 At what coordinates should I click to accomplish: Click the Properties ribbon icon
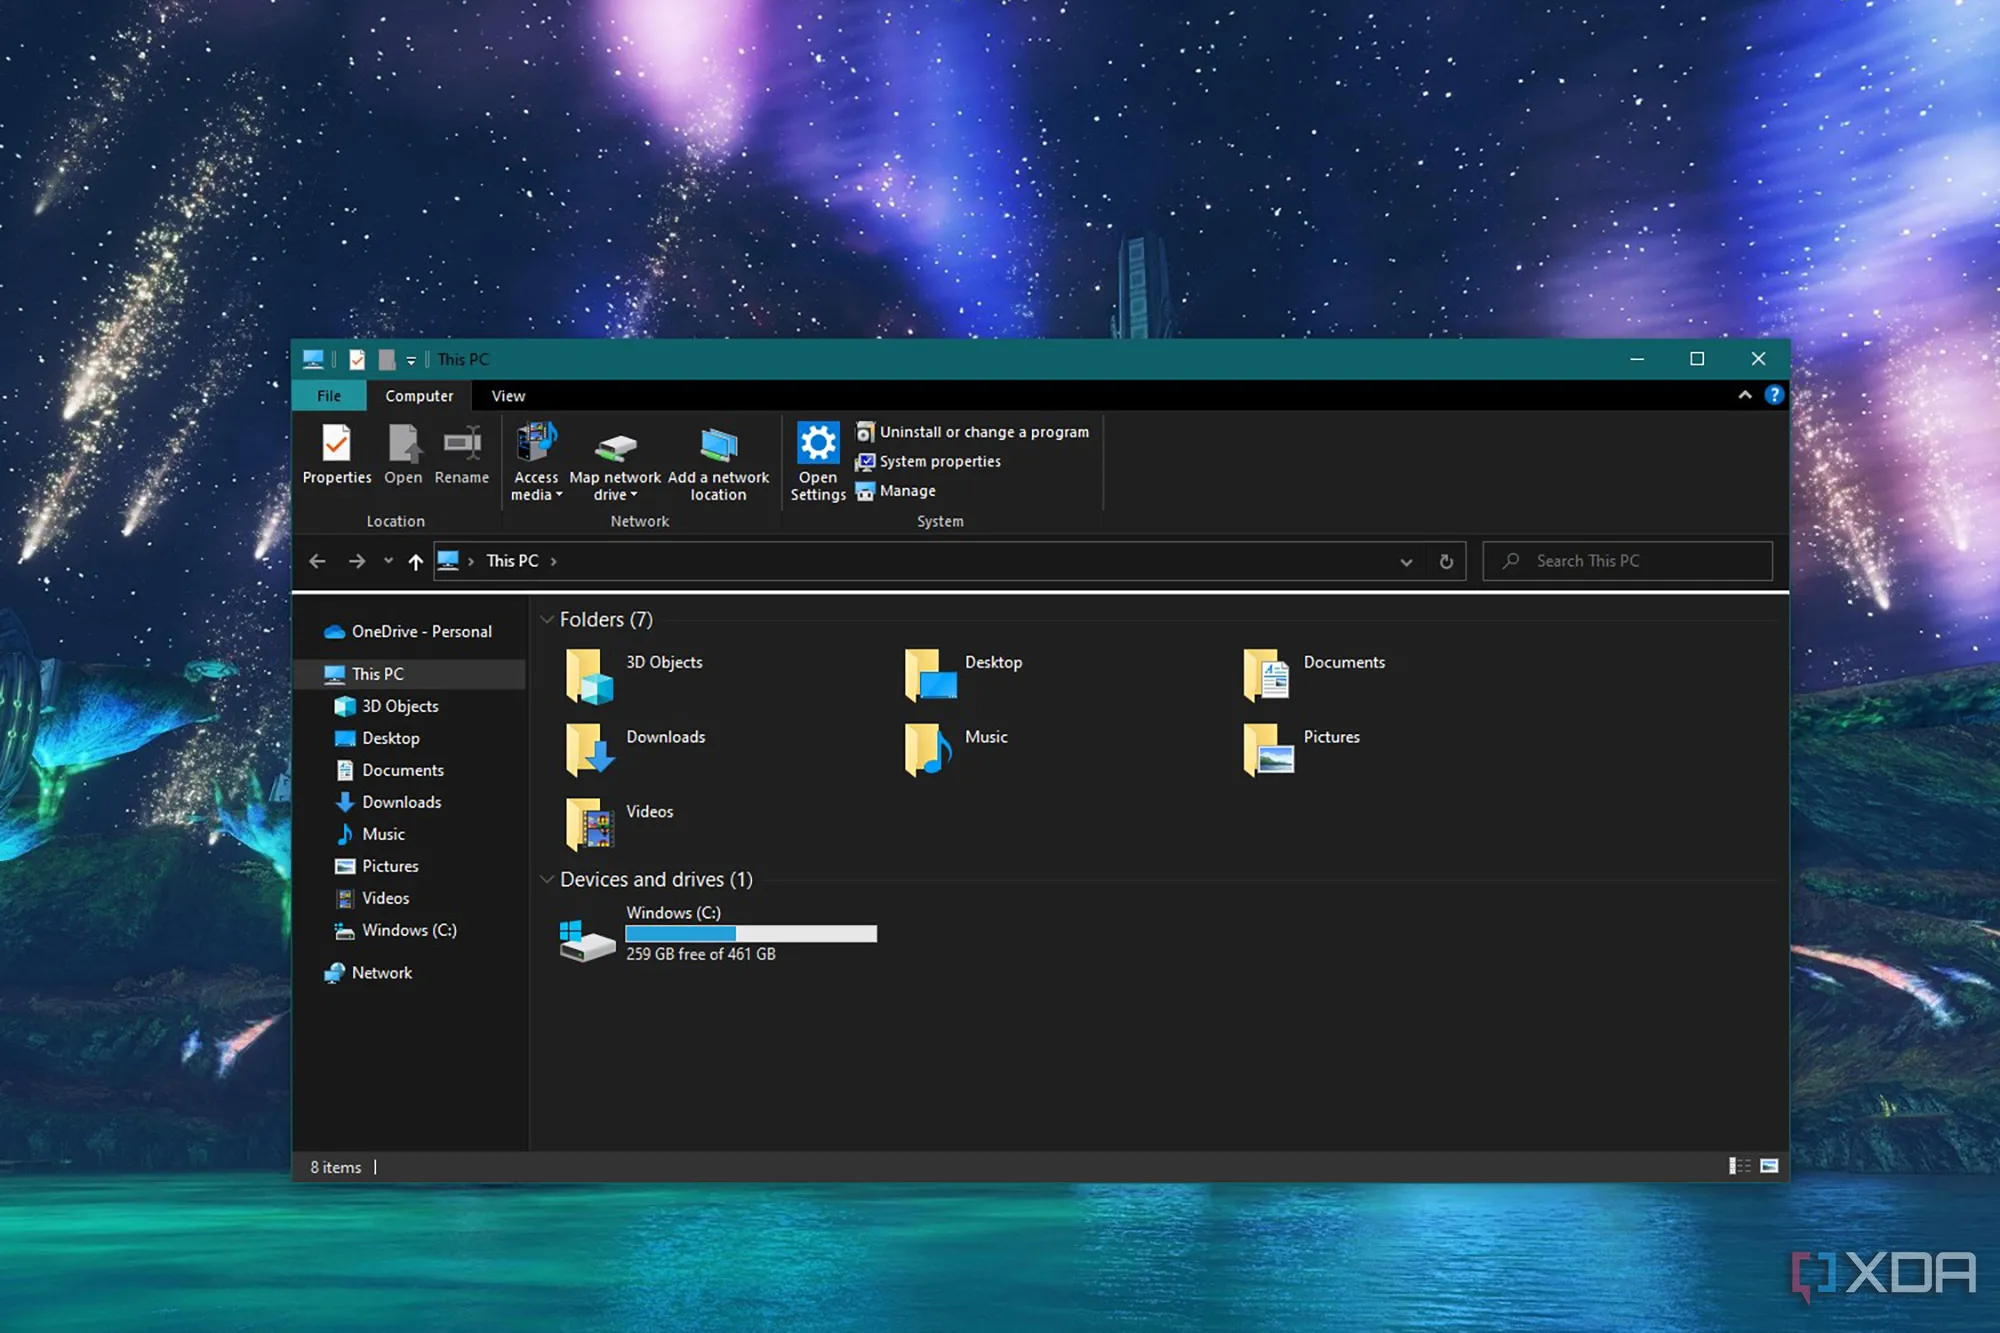336,443
